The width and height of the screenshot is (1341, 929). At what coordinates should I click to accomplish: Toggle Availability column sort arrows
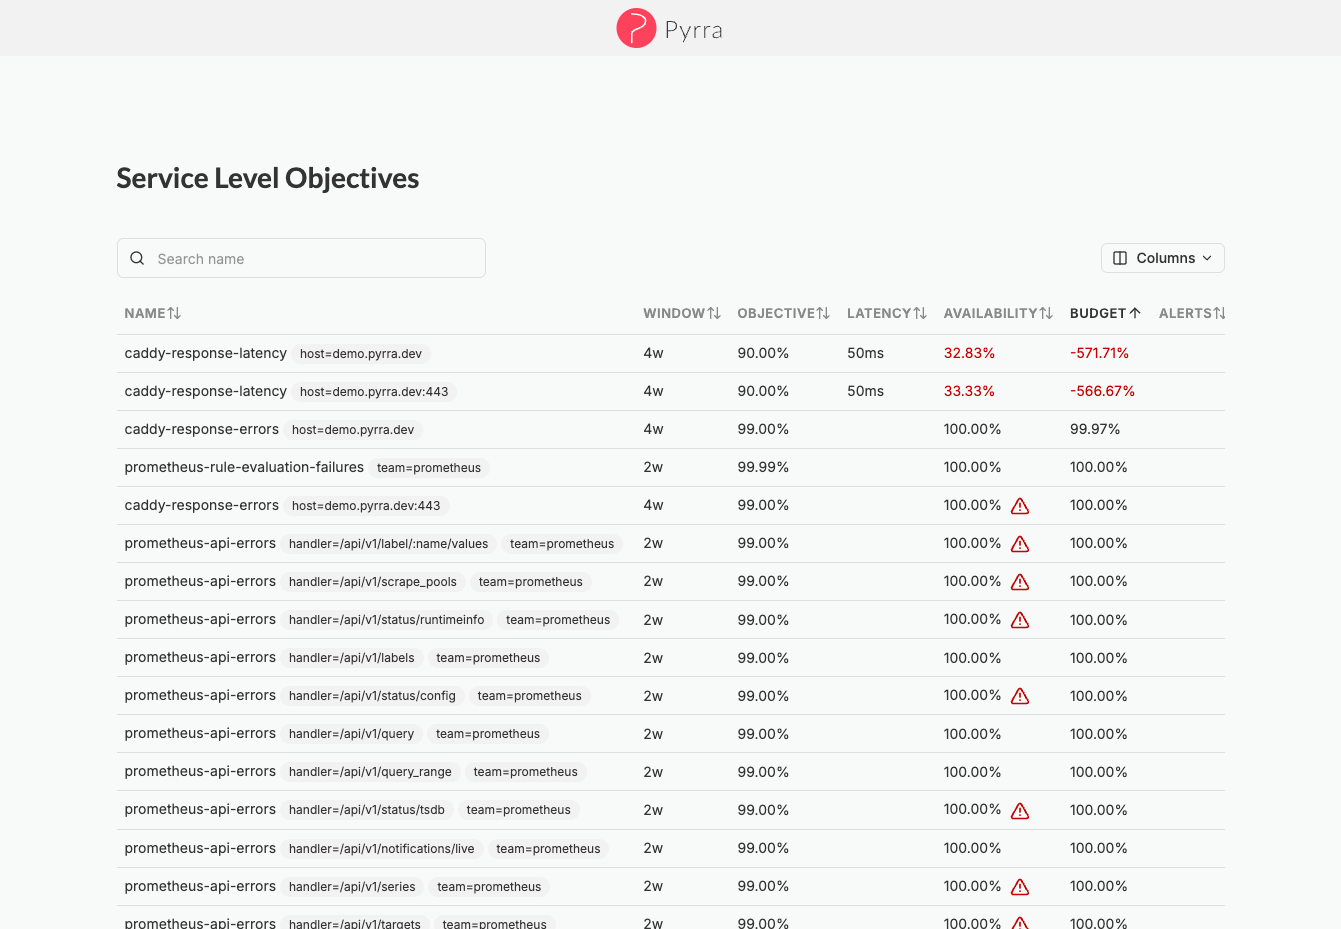coord(1046,313)
